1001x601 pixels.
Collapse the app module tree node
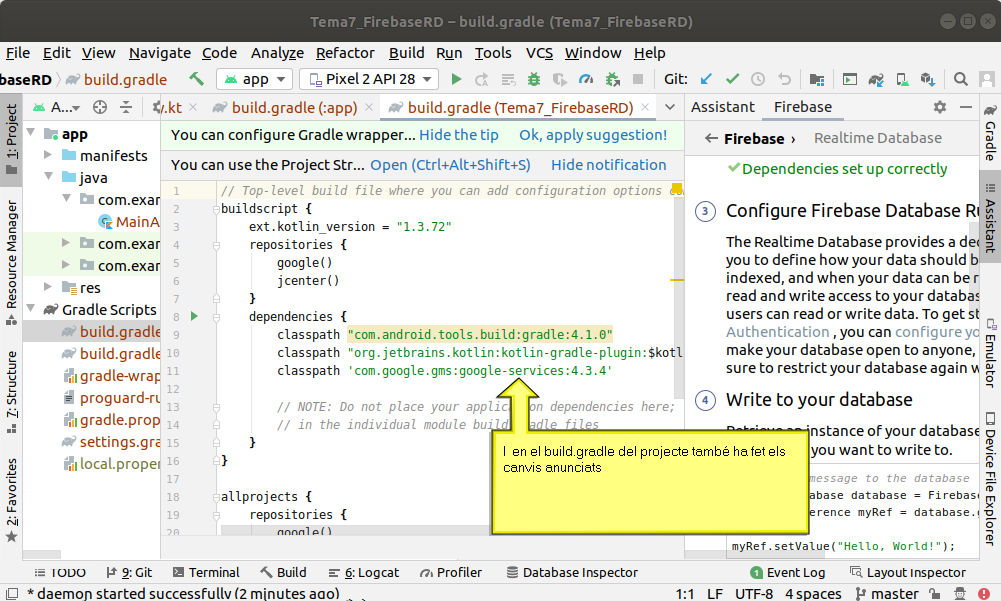coord(31,133)
